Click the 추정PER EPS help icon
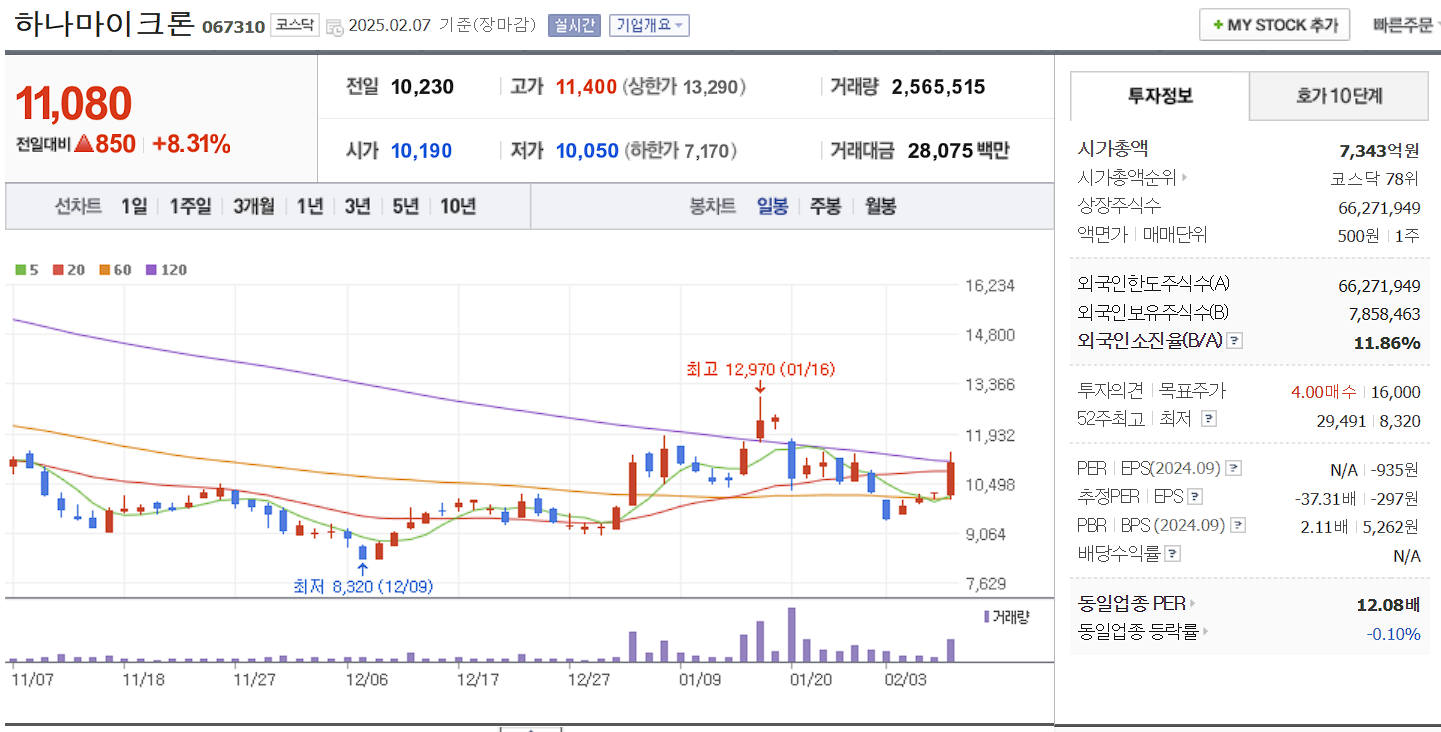The height and width of the screenshot is (732, 1441). coord(1194,497)
